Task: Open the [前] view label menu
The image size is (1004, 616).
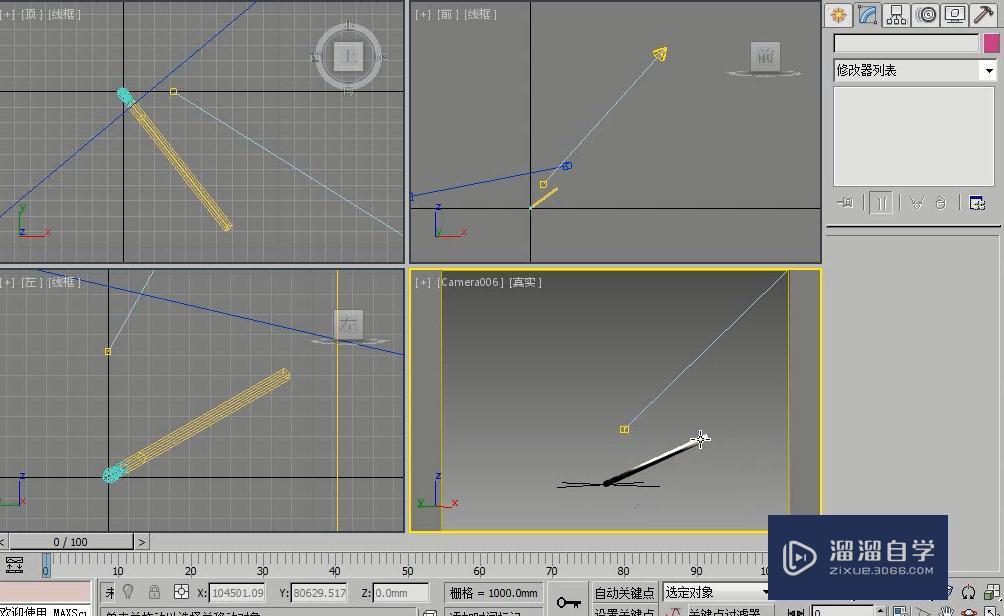Action: 446,14
